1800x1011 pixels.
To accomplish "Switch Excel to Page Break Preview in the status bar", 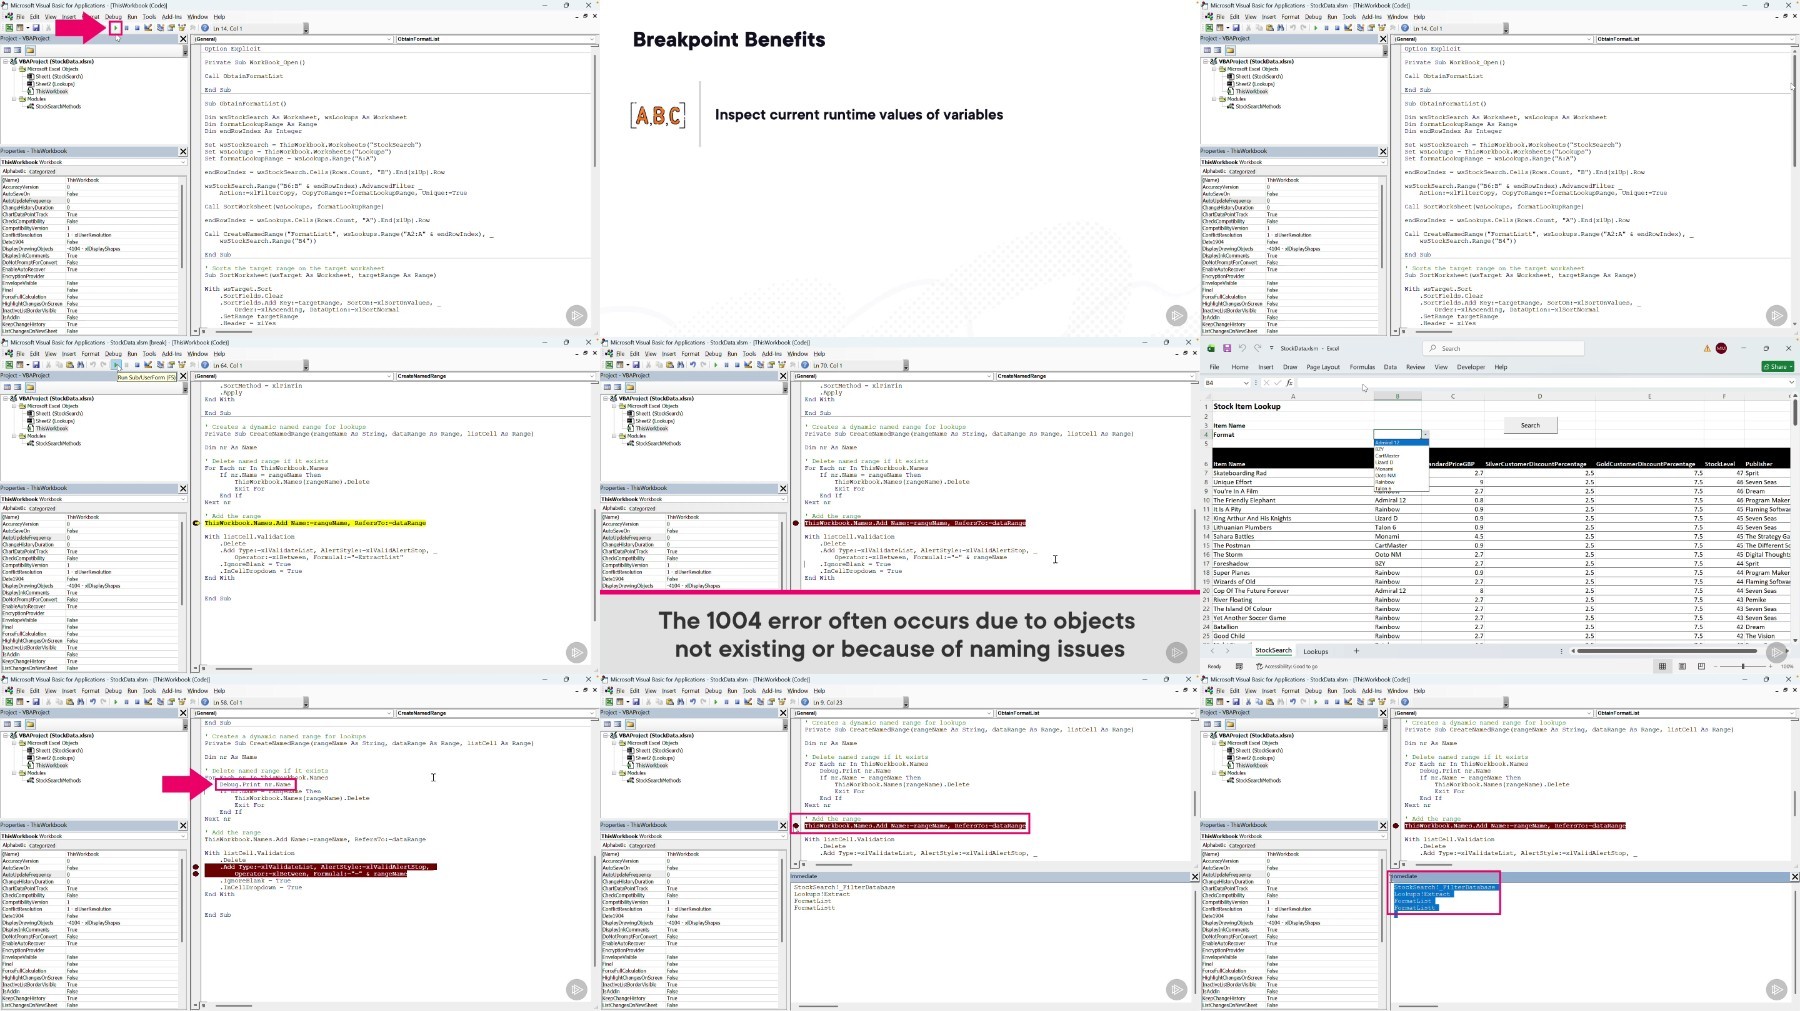I will pyautogui.click(x=1701, y=666).
